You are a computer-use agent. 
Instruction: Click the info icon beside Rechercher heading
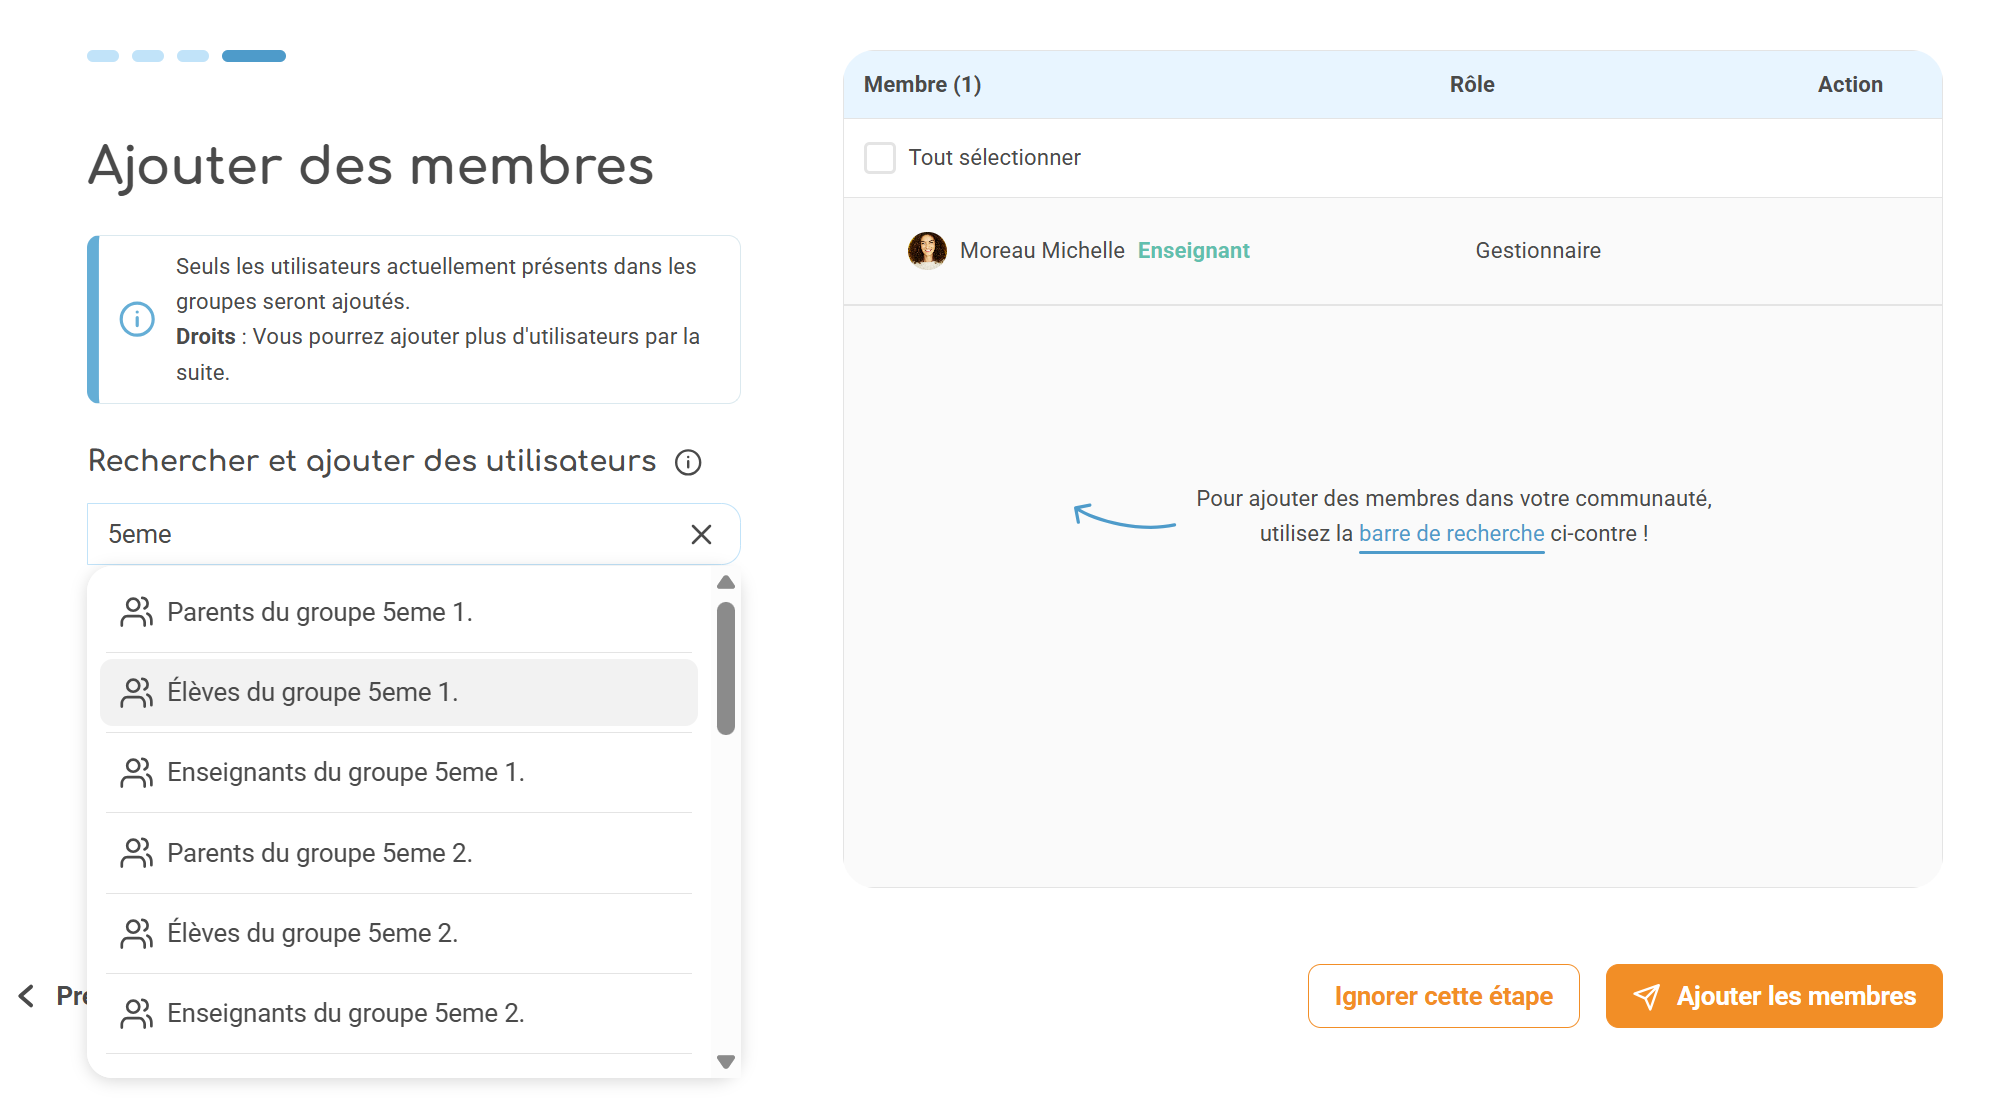[x=688, y=462]
